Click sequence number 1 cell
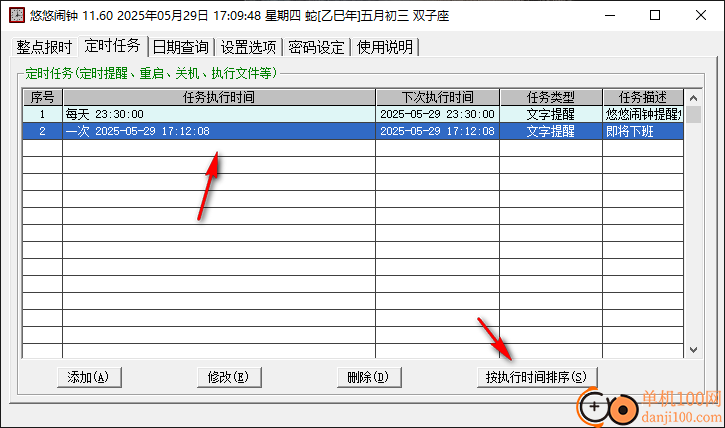This screenshot has width=725, height=428. tap(43, 114)
